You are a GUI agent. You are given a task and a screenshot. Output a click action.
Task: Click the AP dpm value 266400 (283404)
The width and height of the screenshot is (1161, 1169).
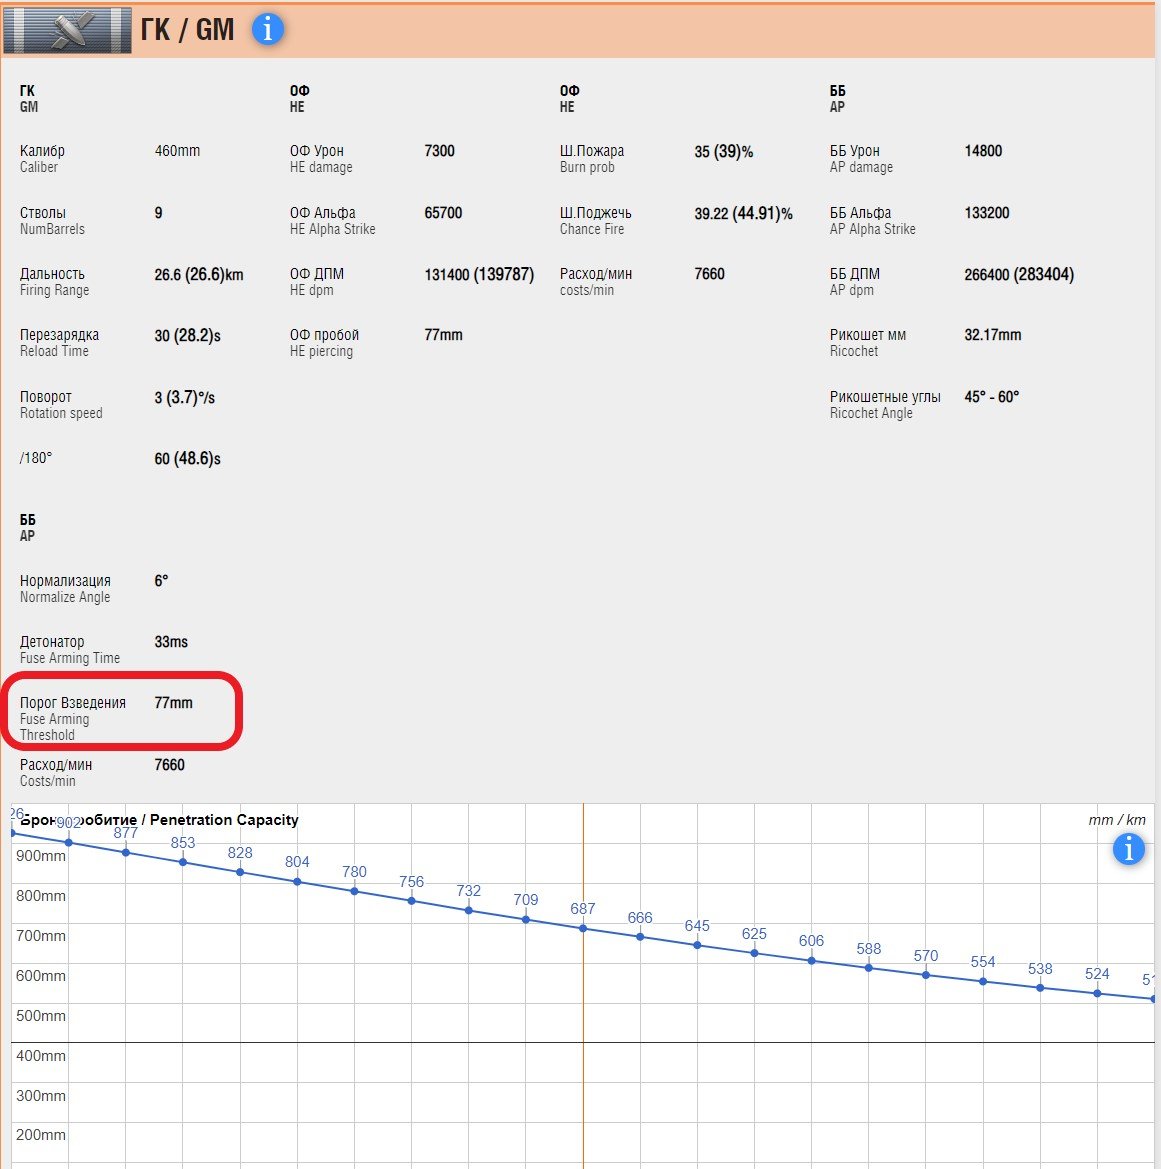click(1018, 274)
